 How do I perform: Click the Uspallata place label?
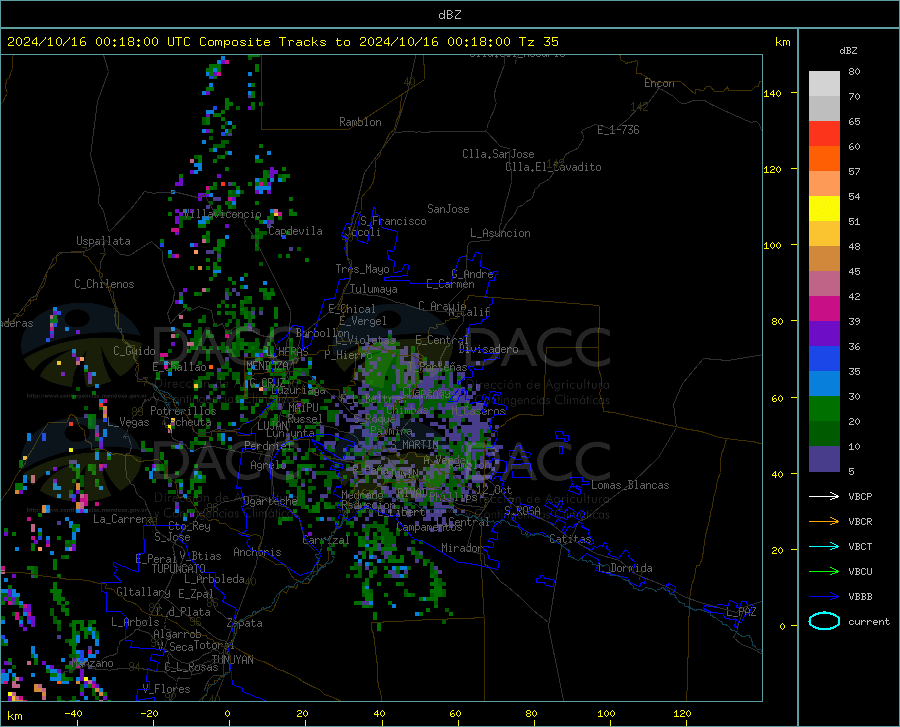(103, 241)
